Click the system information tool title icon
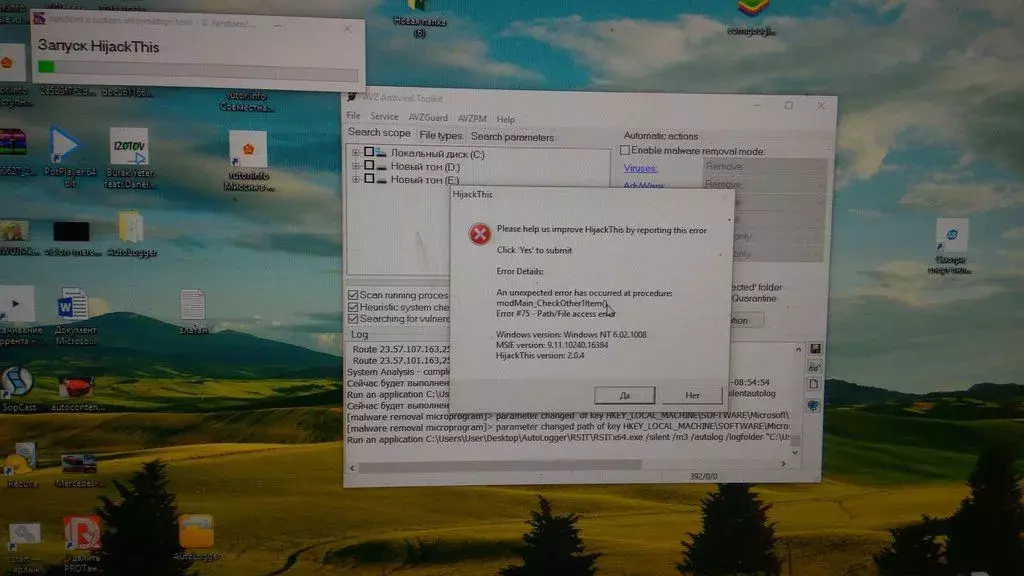This screenshot has width=1024, height=576. [x=40, y=18]
